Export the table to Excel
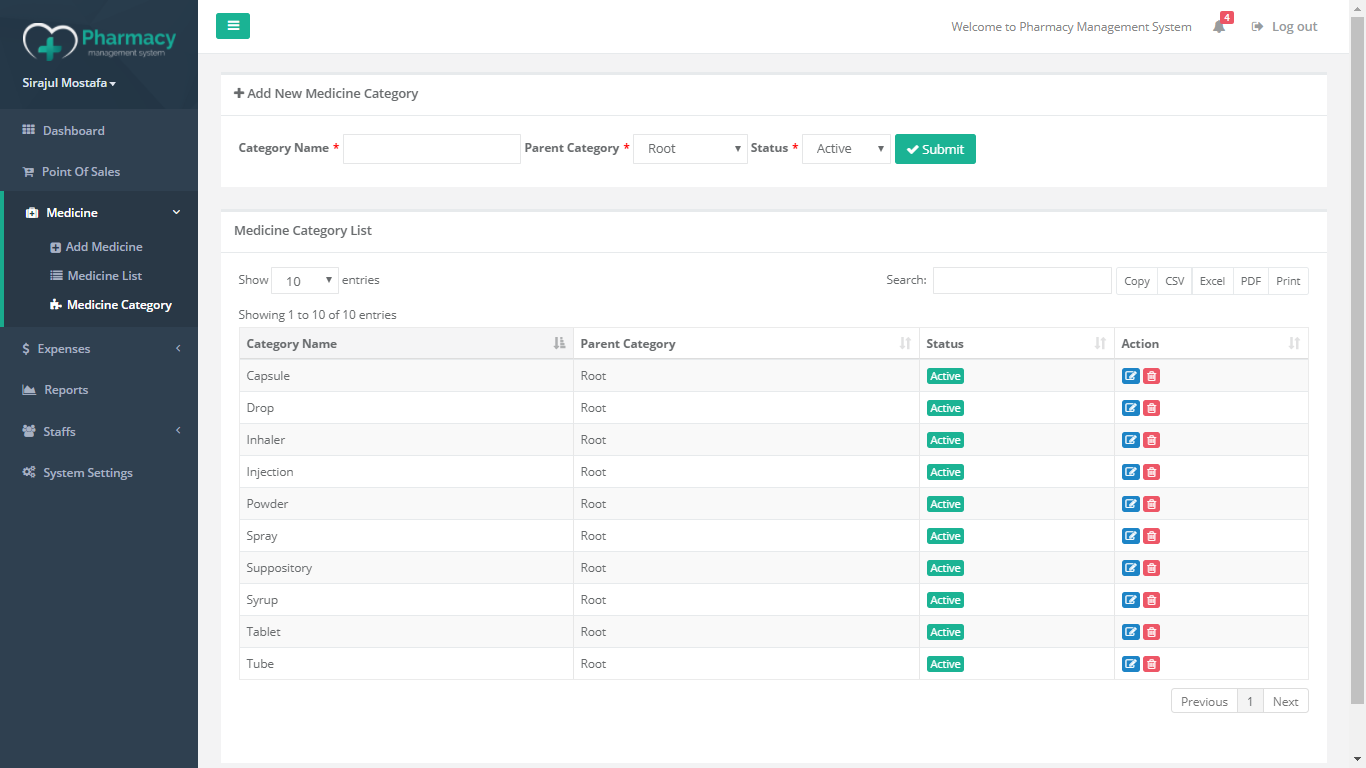1366x768 pixels. [x=1212, y=281]
